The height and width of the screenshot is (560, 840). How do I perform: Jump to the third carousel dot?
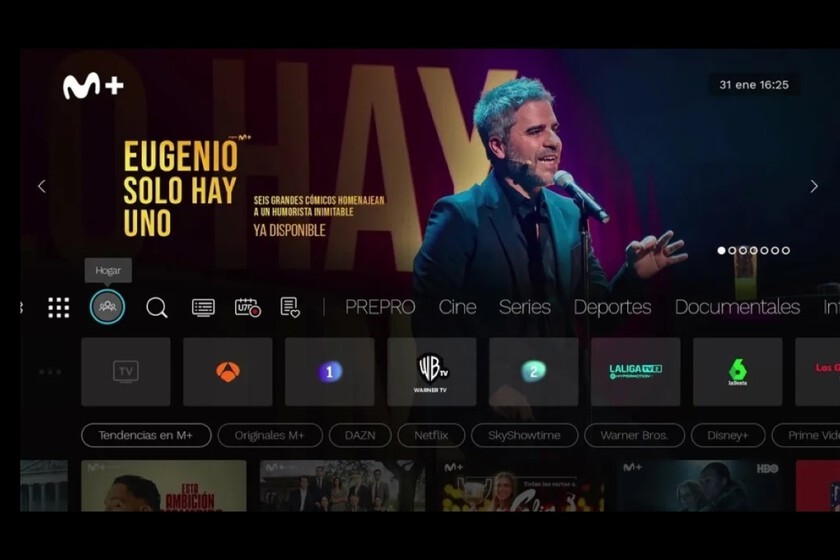pos(742,250)
